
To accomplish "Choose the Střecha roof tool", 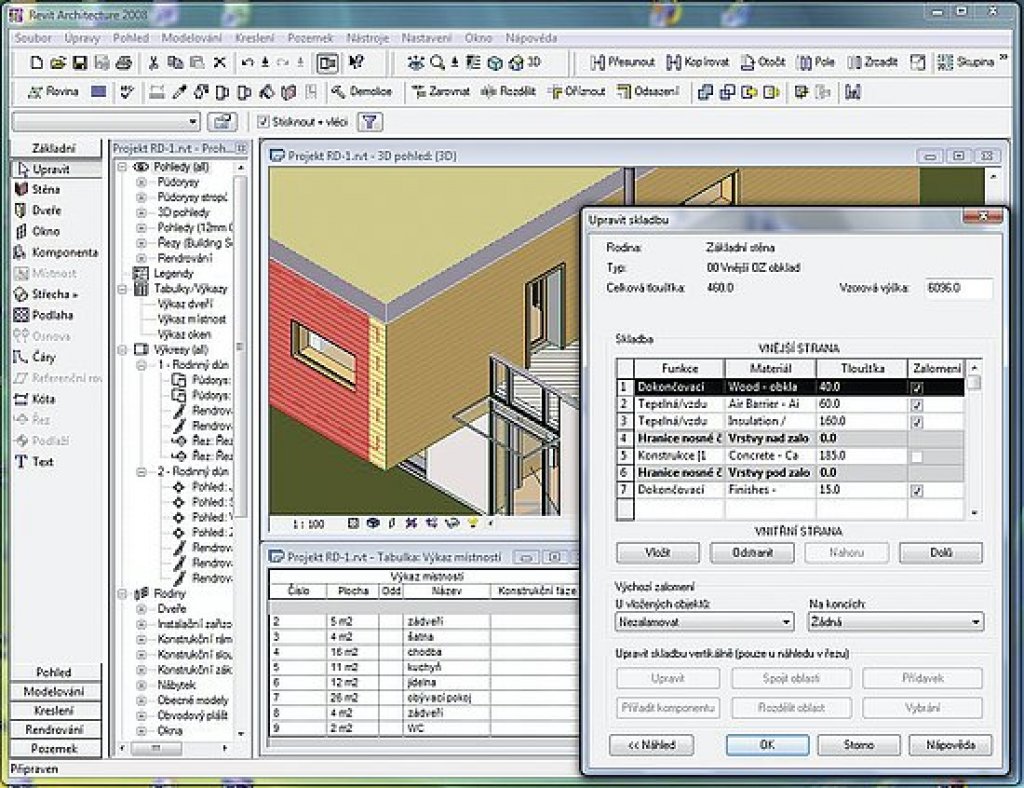I will [x=46, y=294].
